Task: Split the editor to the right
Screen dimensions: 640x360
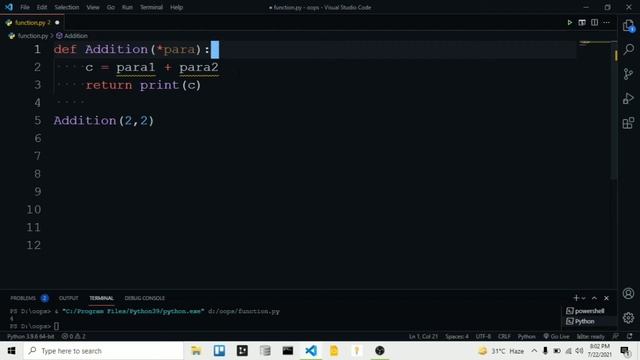Action: tap(594, 22)
